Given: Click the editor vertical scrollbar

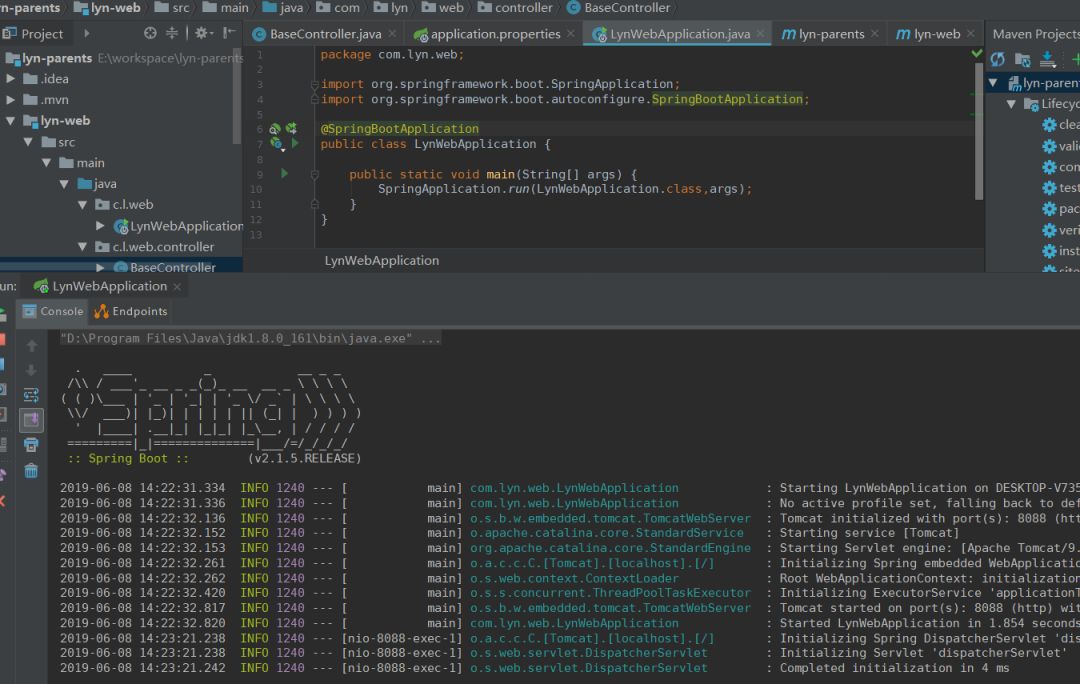Looking at the screenshot, I should (978, 130).
